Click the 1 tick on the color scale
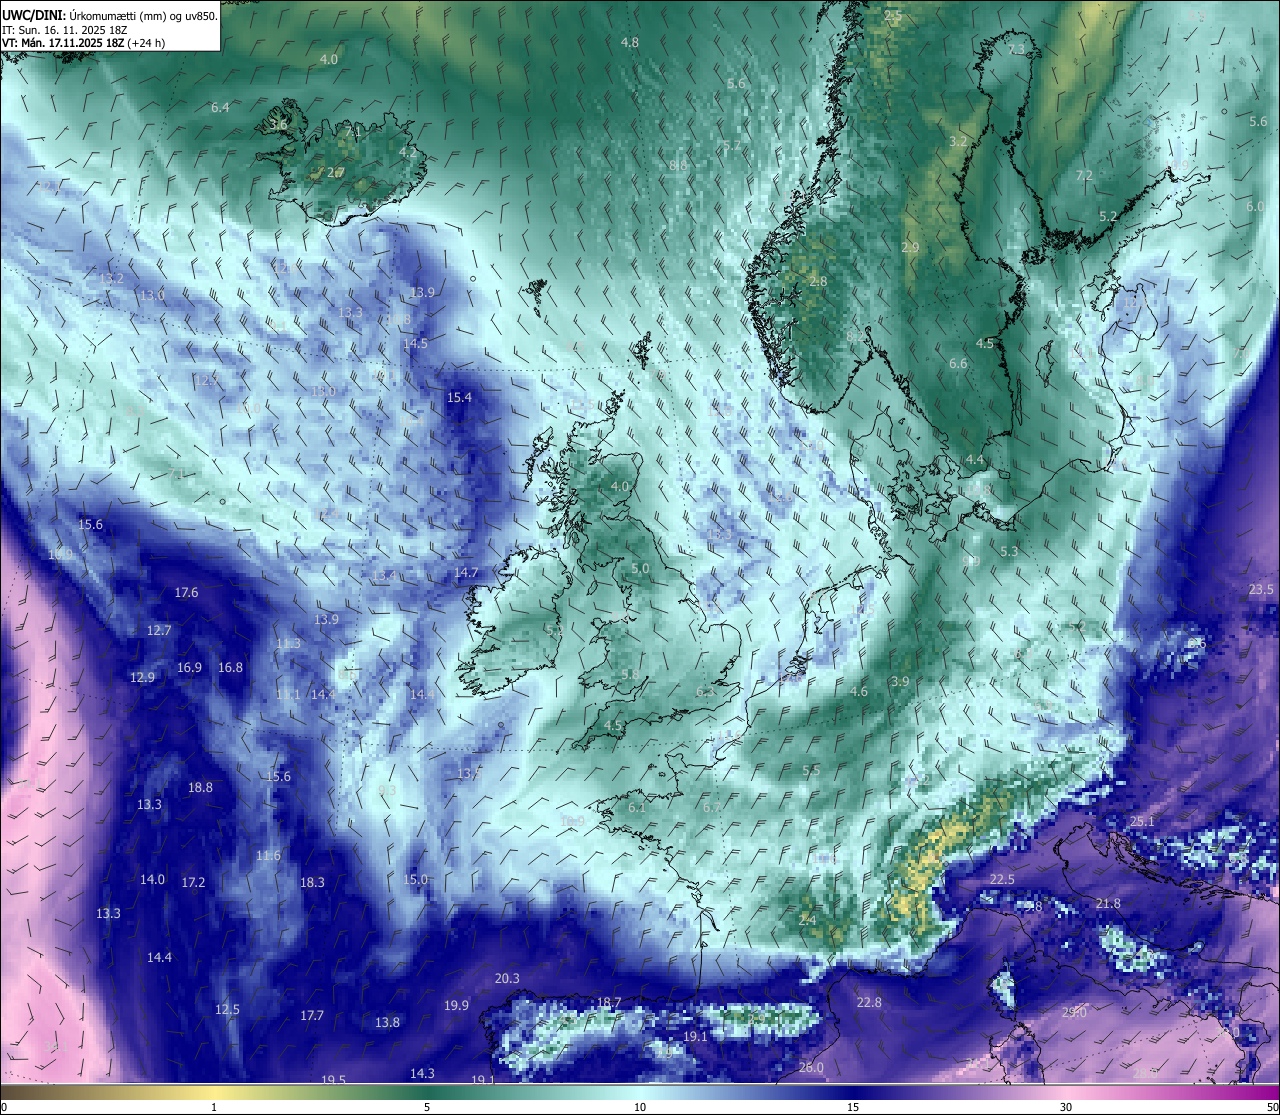The width and height of the screenshot is (1280, 1115). pos(214,1107)
